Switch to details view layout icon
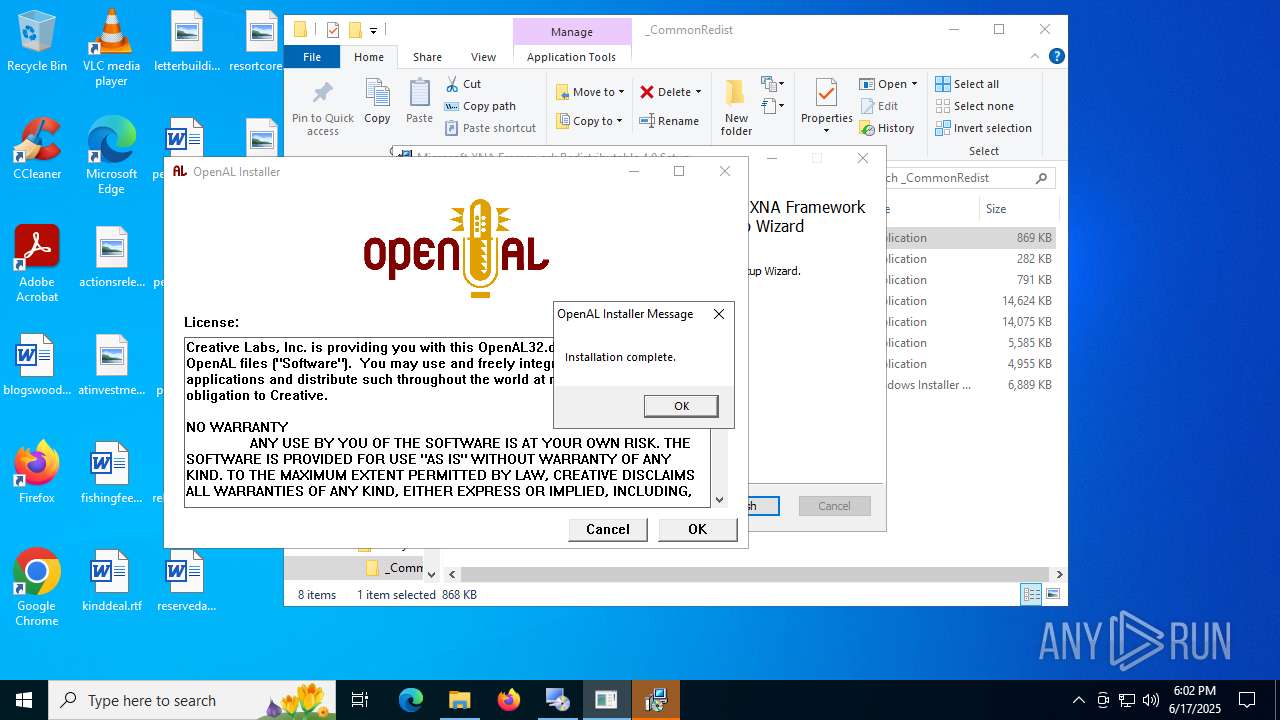 click(1031, 594)
